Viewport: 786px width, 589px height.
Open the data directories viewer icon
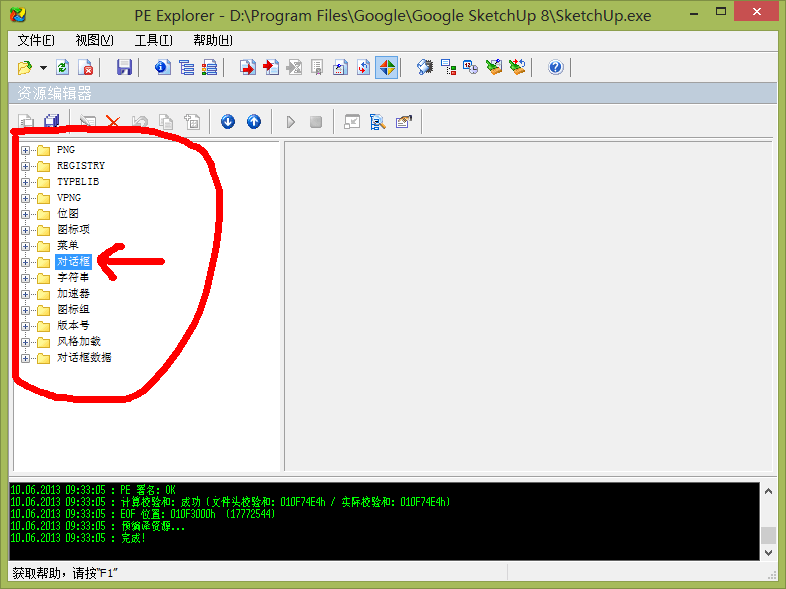[186, 67]
